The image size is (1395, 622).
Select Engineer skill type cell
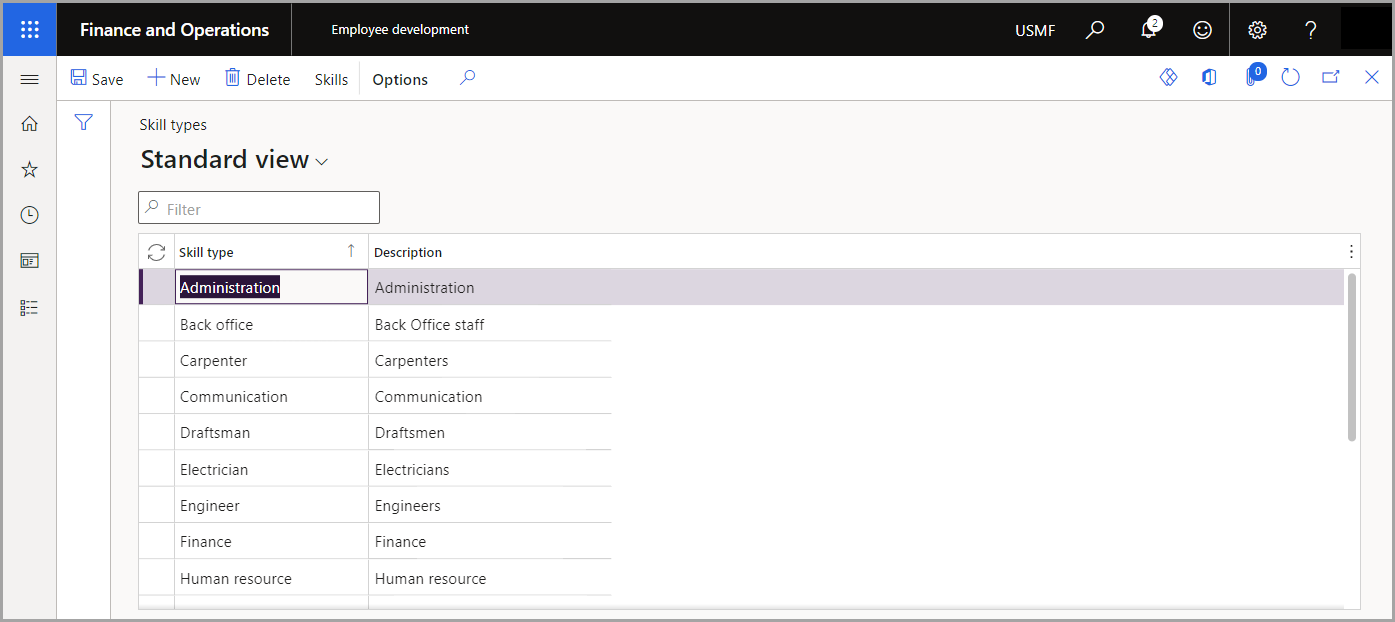pyautogui.click(x=271, y=505)
